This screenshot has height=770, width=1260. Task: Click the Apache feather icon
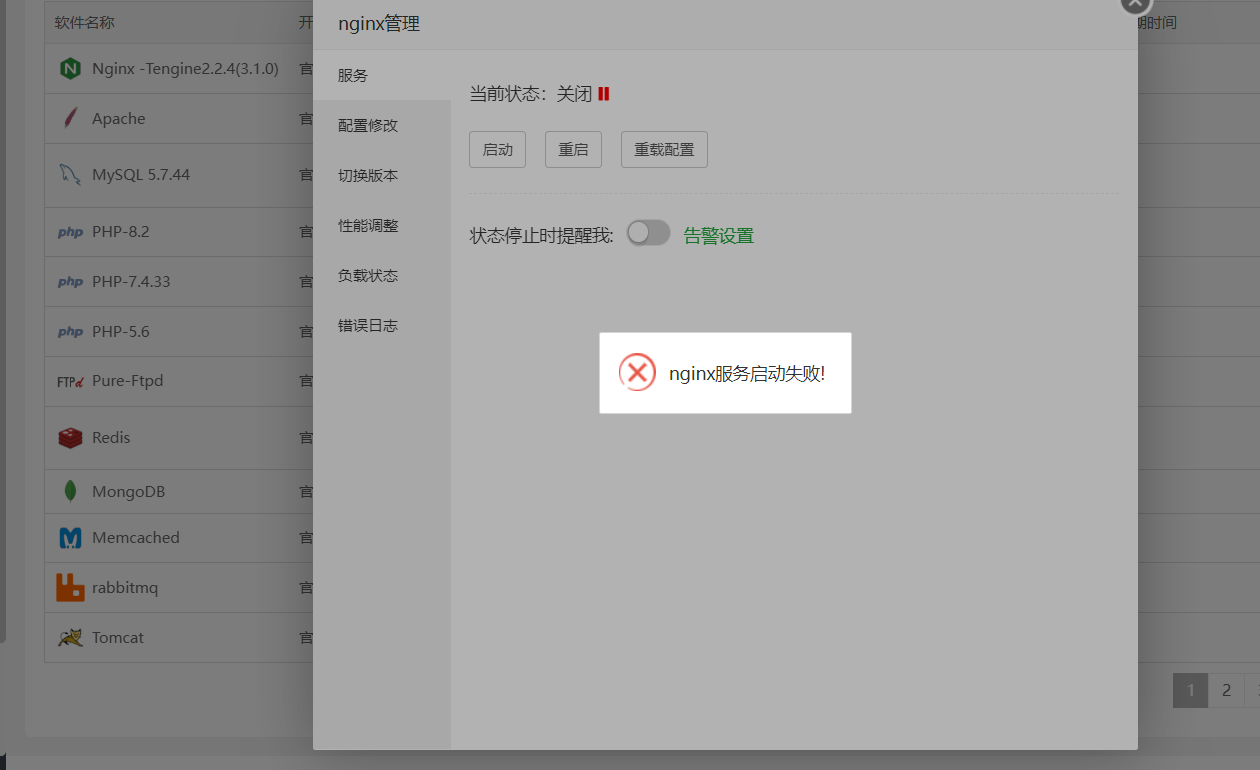click(70, 118)
